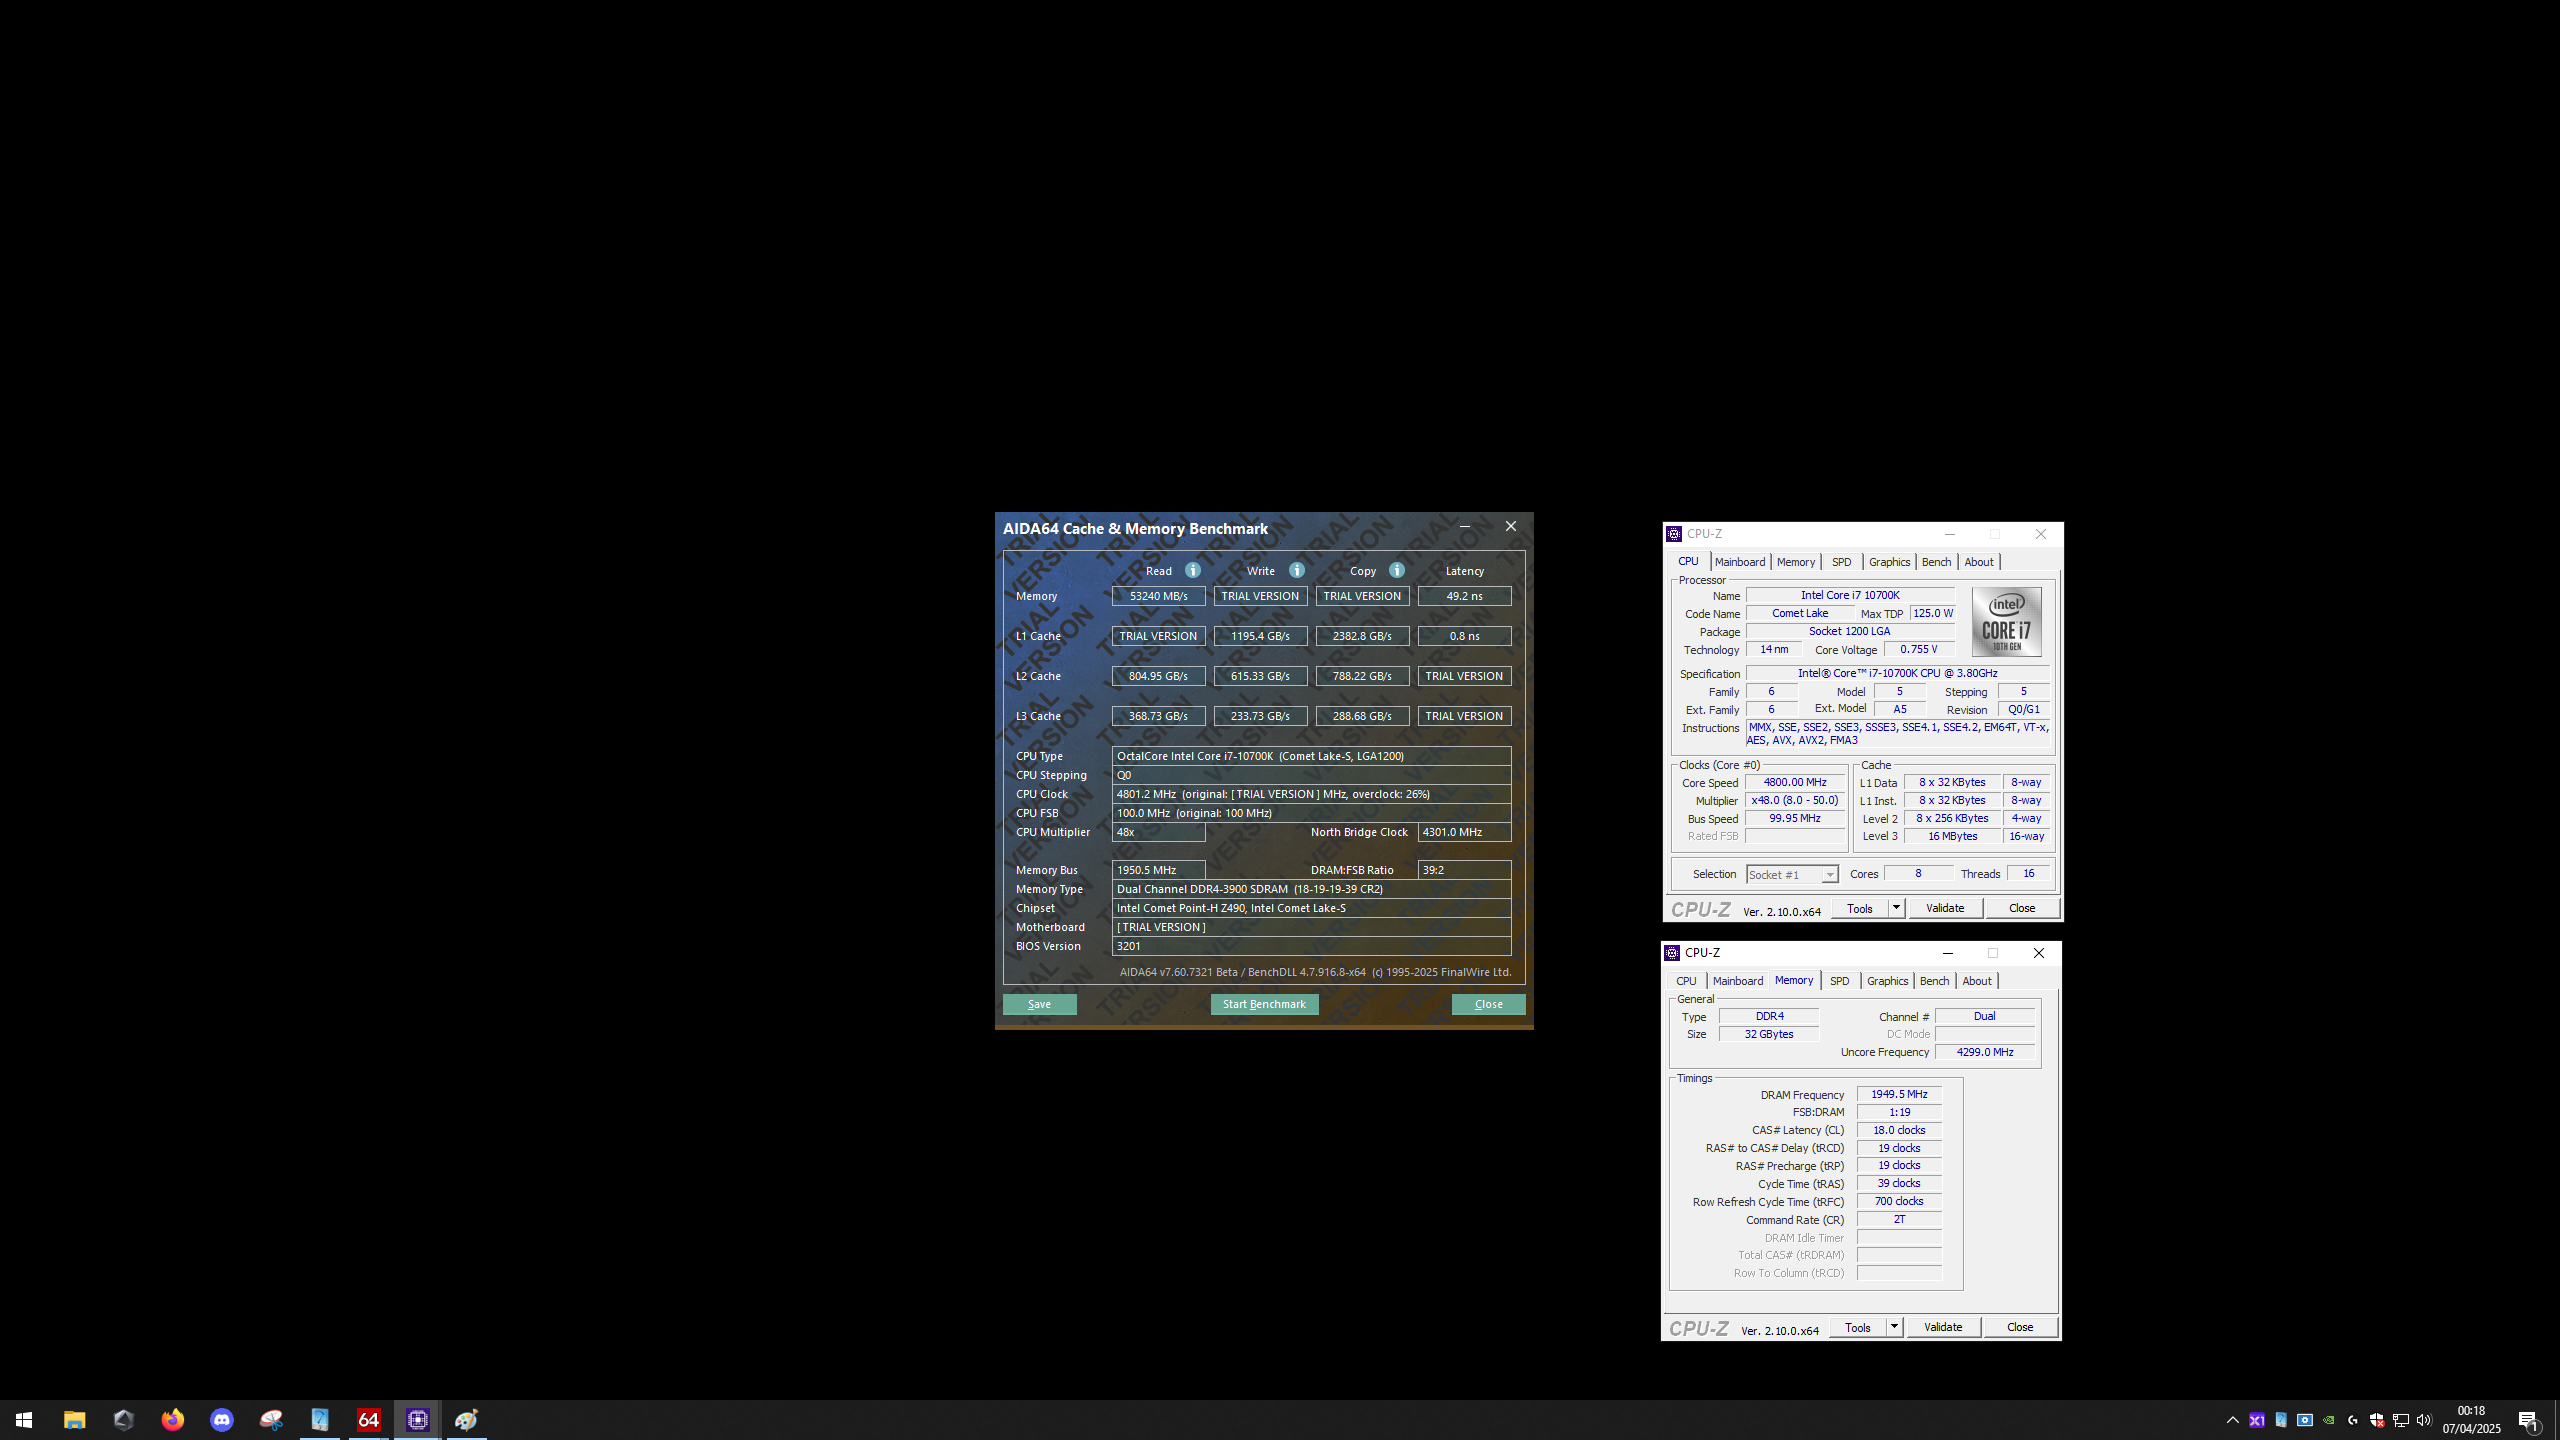
Task: Click Memory Read value 53240 MB/s
Action: coord(1159,596)
